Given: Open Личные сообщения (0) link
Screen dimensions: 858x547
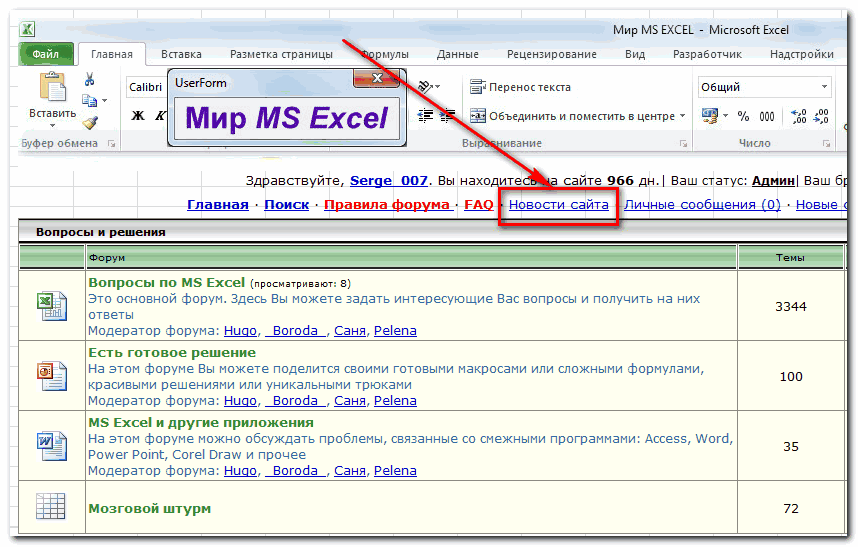Looking at the screenshot, I should point(703,205).
